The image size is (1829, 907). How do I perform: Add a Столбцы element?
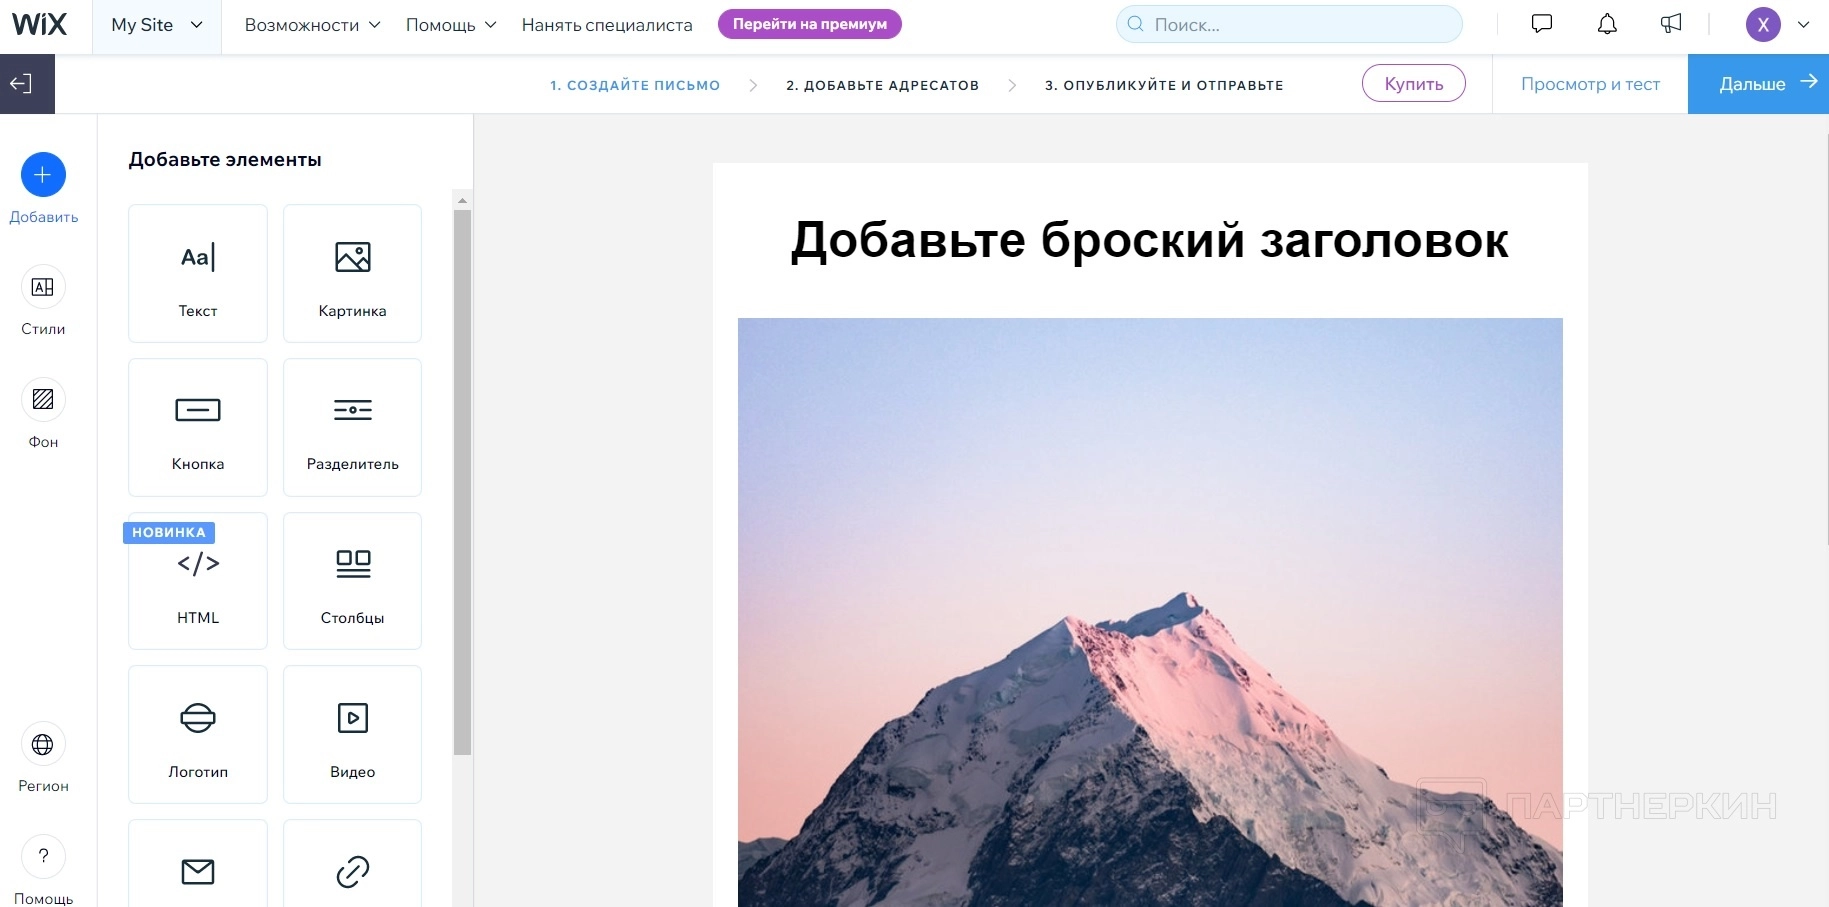pos(352,581)
